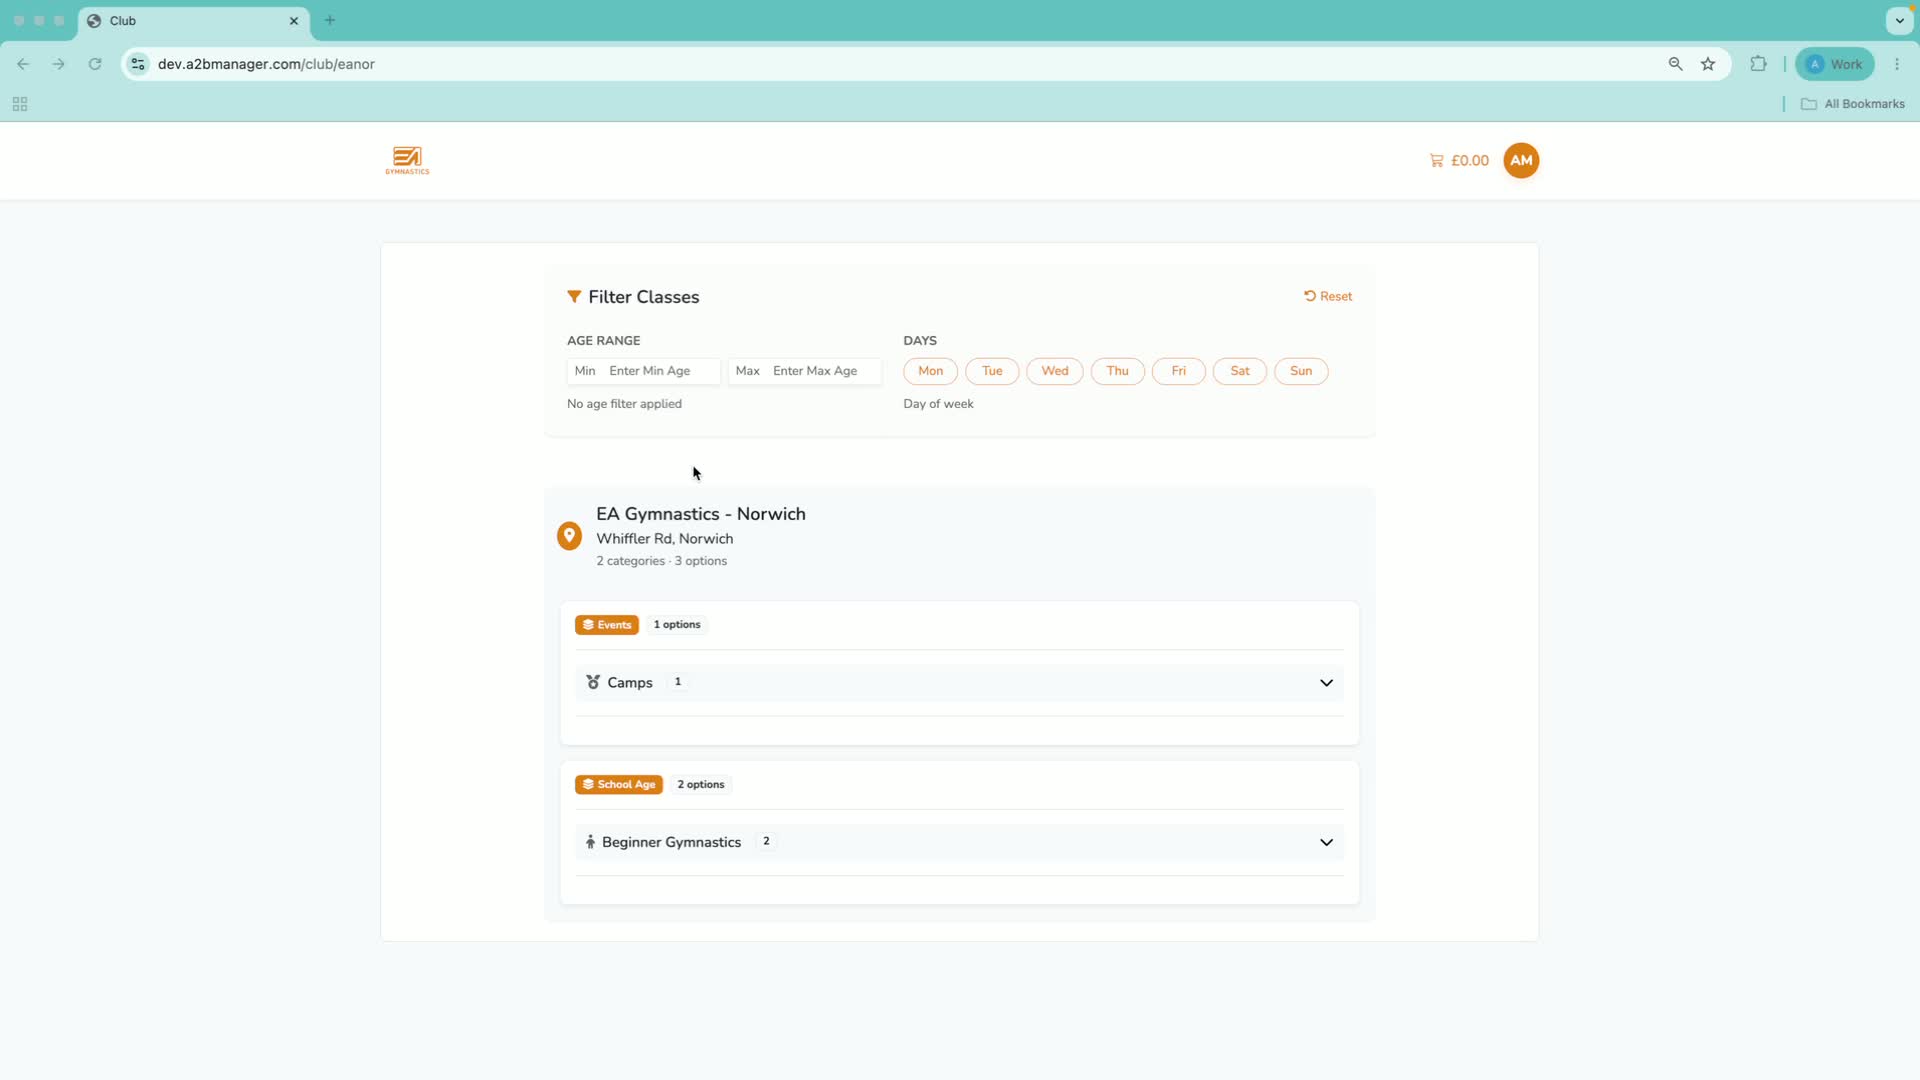Screen dimensions: 1920x1080
Task: Open the browser extensions icon
Action: point(1758,64)
